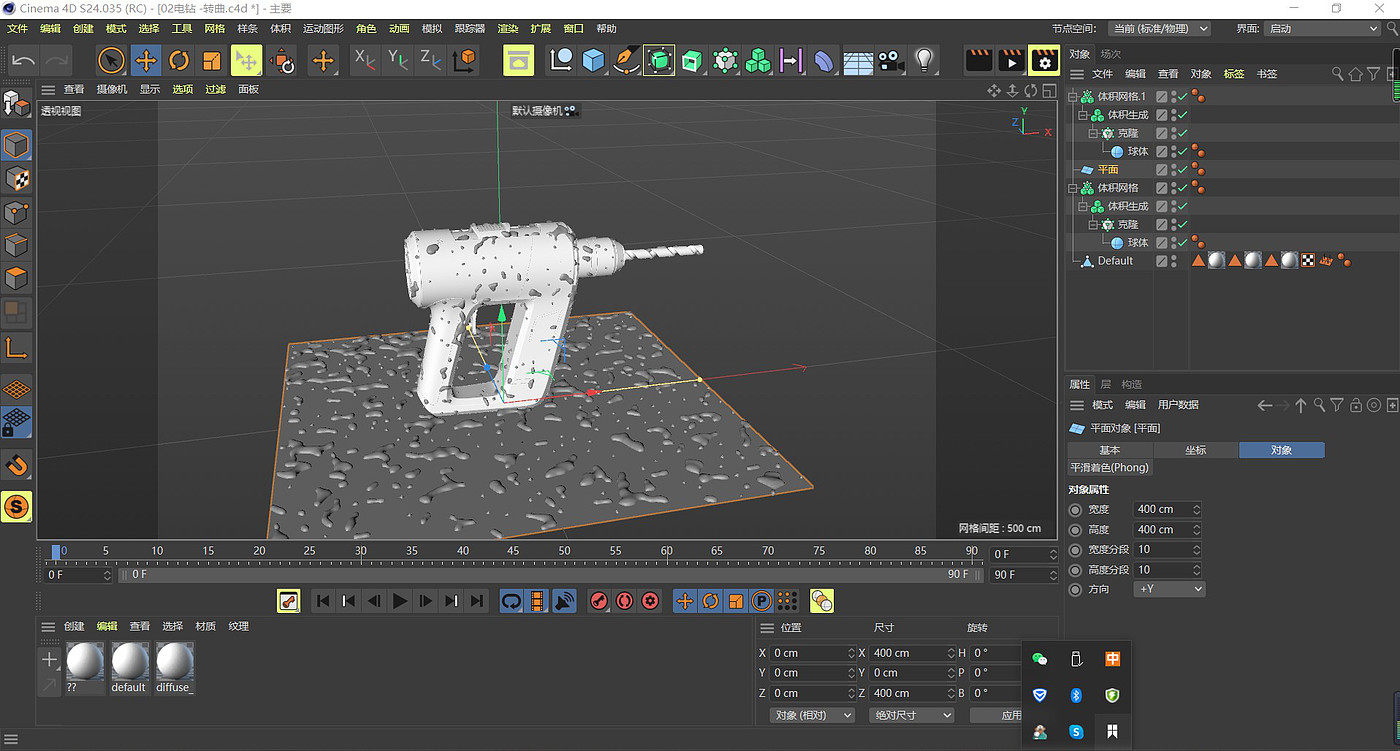Screen dimensions: 1400x751
Task: Open the 方向 dropdown showing +Y
Action: (x=1169, y=589)
